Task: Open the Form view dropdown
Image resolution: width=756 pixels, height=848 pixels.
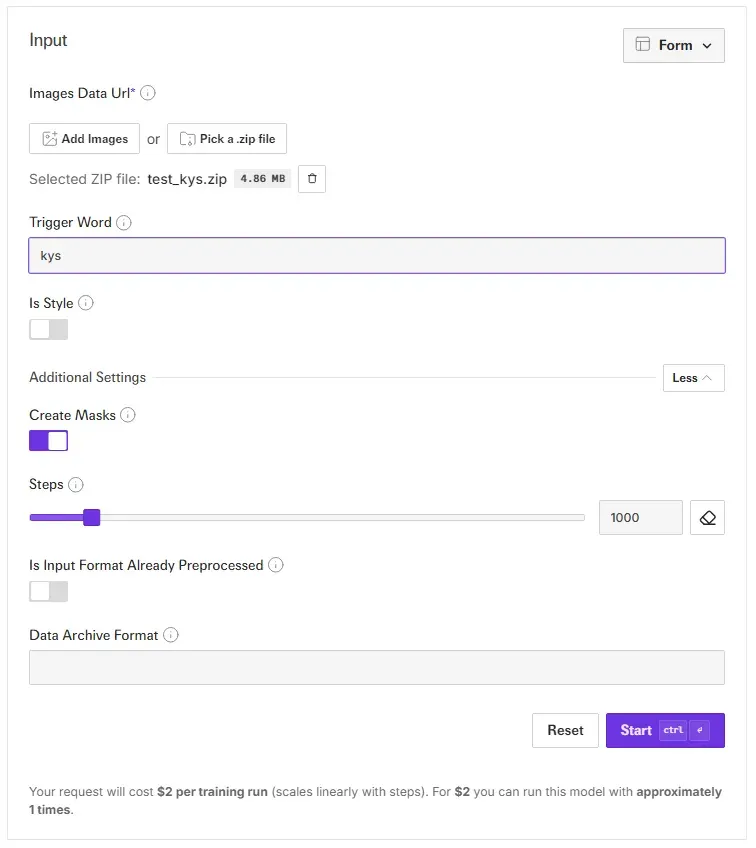Action: click(673, 45)
